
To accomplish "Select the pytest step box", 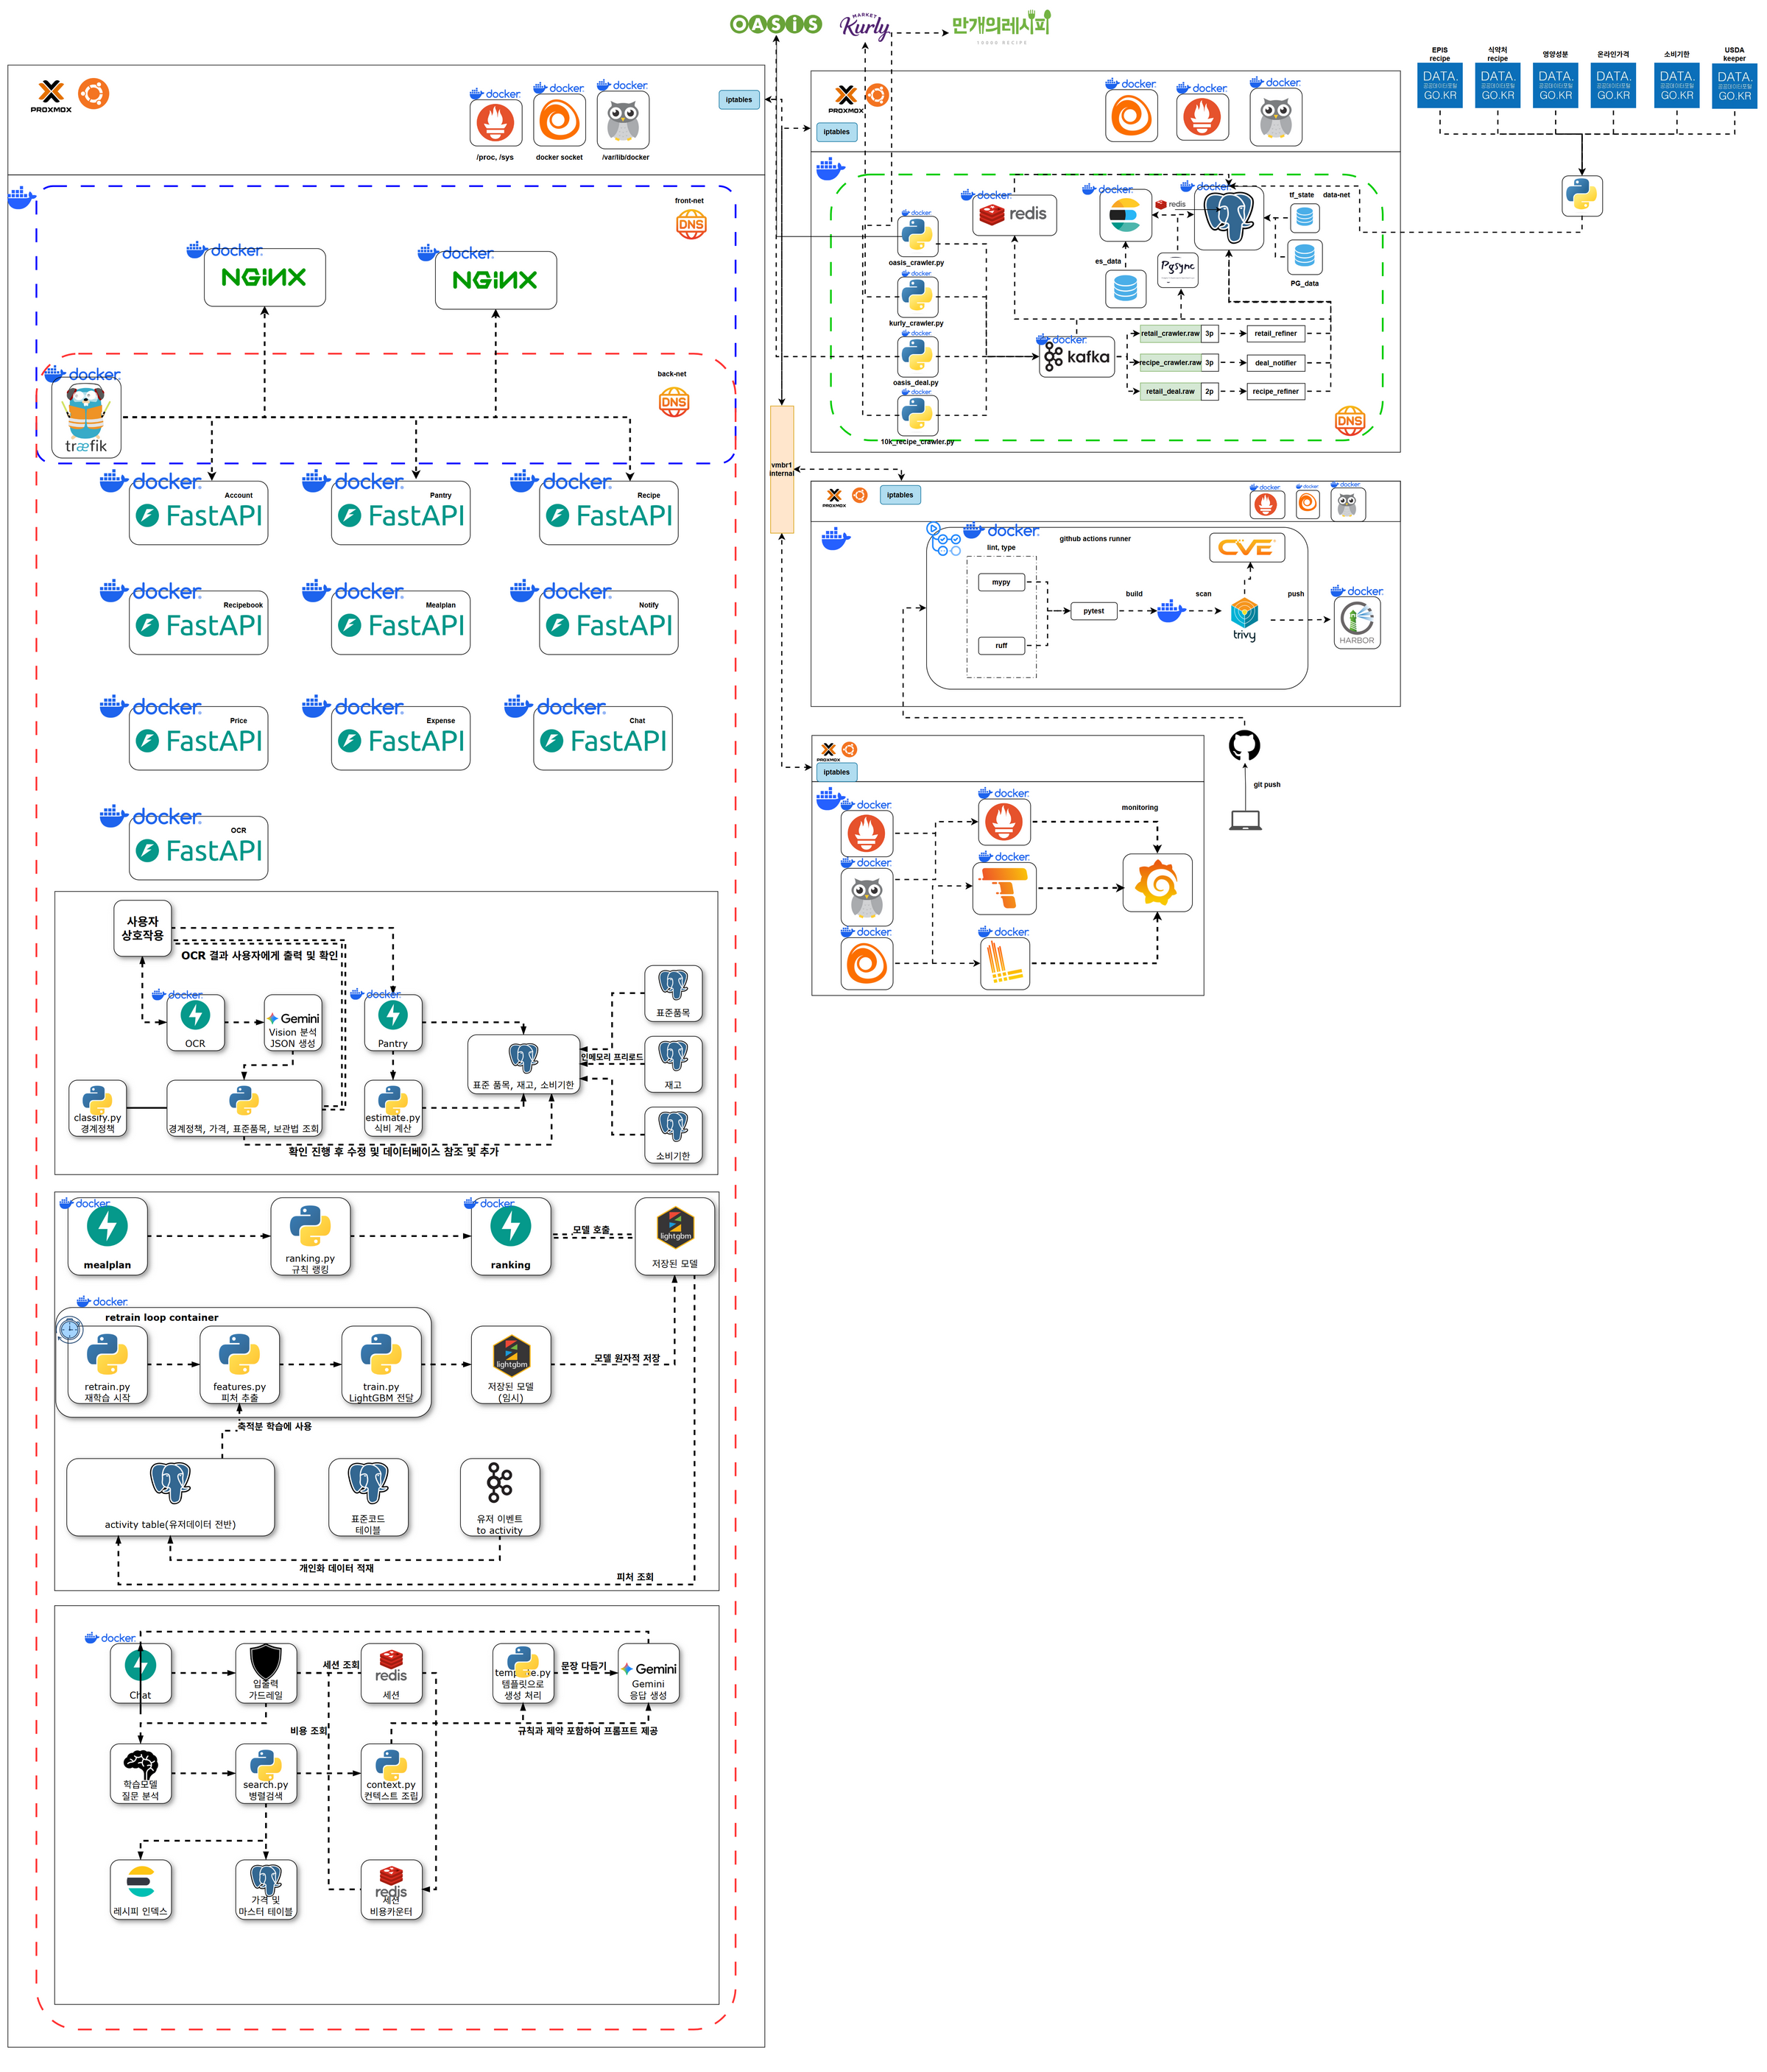I will (x=1094, y=611).
